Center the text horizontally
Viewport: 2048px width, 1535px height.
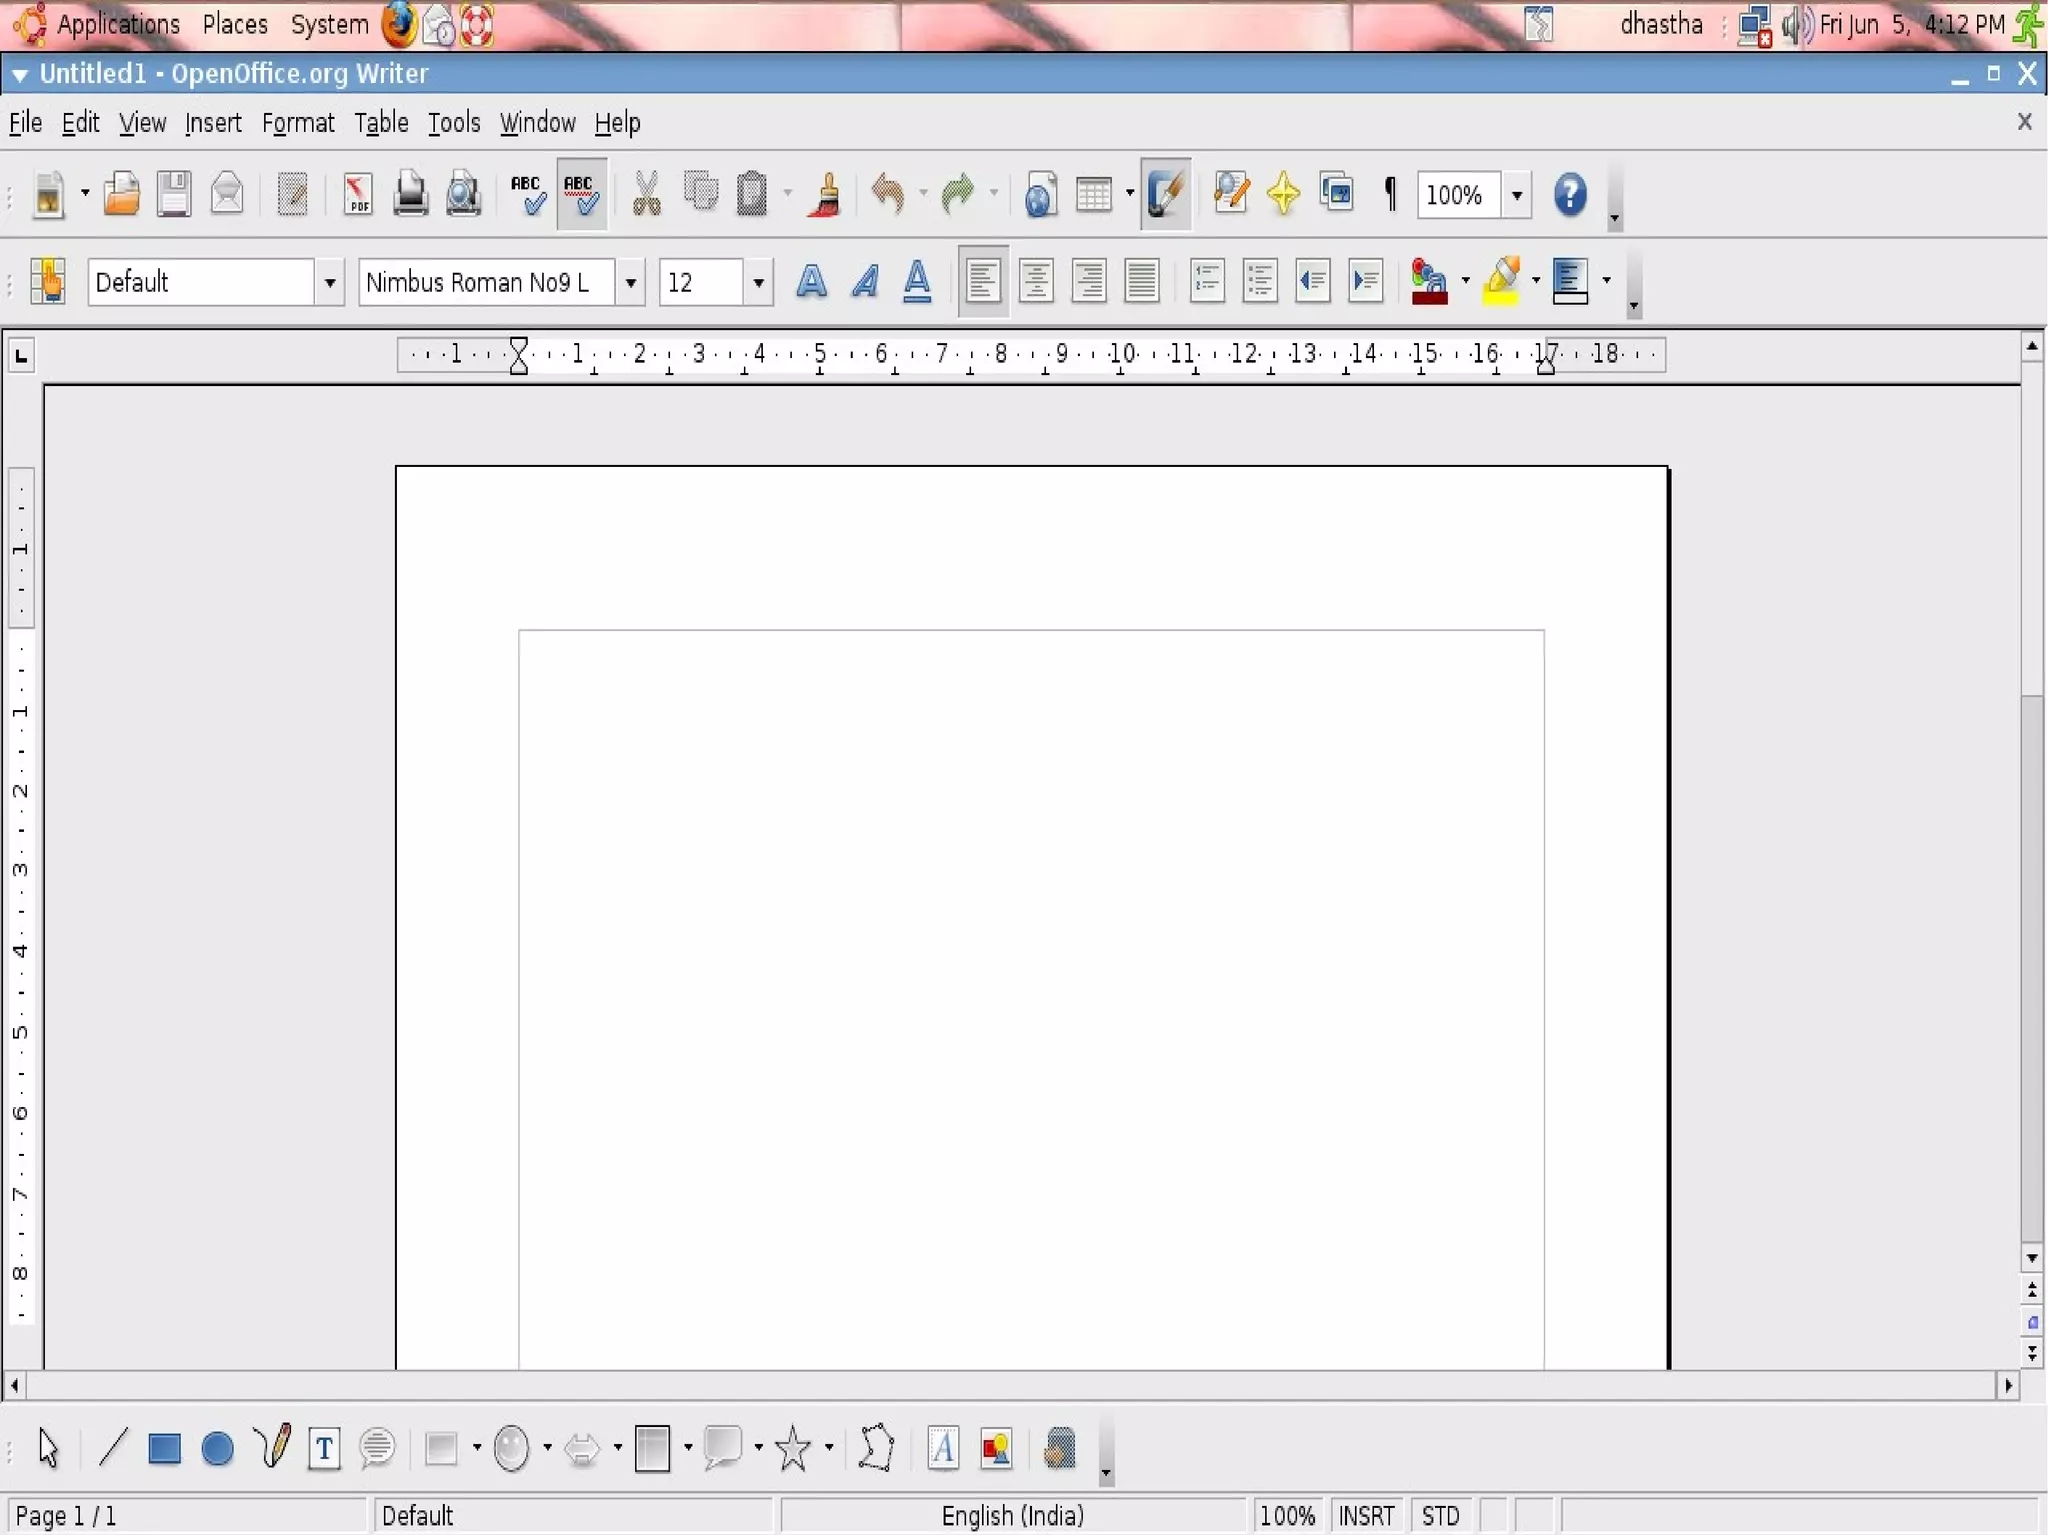1036,281
